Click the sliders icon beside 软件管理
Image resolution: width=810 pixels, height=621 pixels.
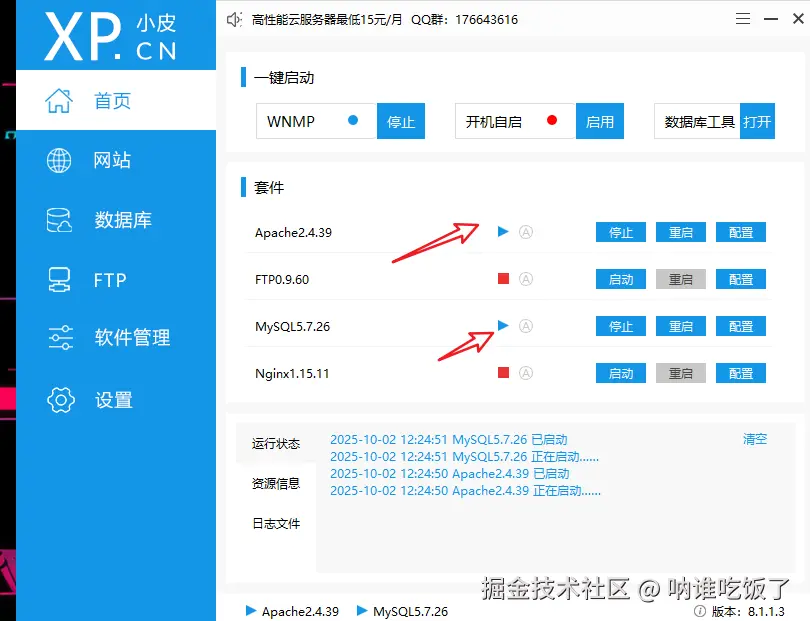(60, 337)
